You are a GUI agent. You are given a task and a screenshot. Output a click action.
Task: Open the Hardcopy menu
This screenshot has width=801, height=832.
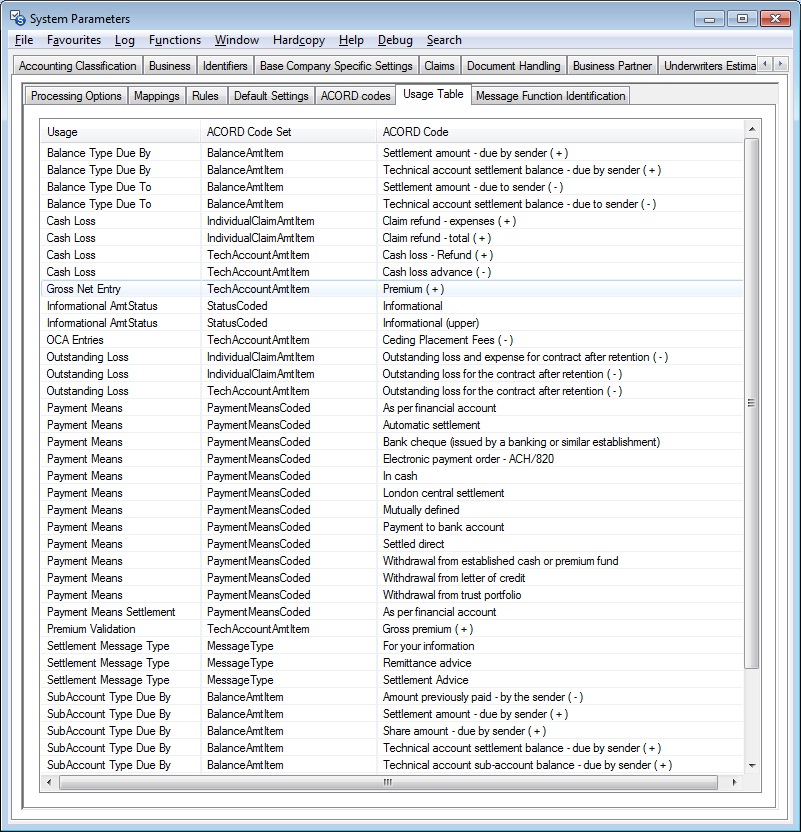pyautogui.click(x=298, y=40)
